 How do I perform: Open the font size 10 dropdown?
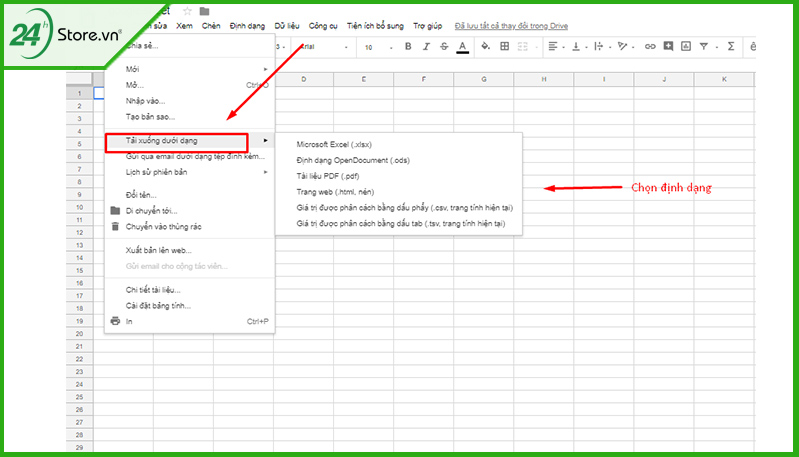(x=378, y=47)
